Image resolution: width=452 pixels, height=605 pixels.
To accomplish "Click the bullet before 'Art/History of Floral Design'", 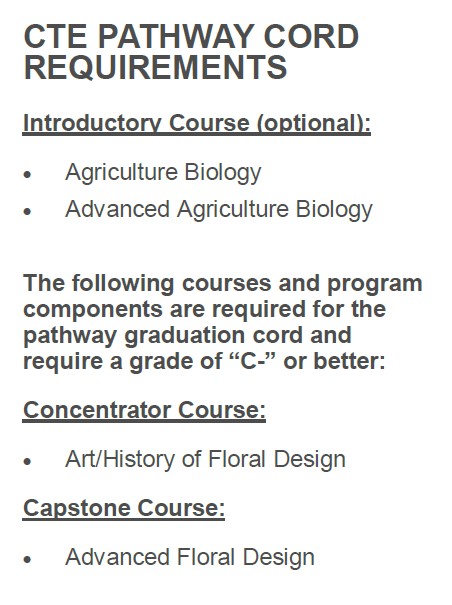I will point(27,461).
